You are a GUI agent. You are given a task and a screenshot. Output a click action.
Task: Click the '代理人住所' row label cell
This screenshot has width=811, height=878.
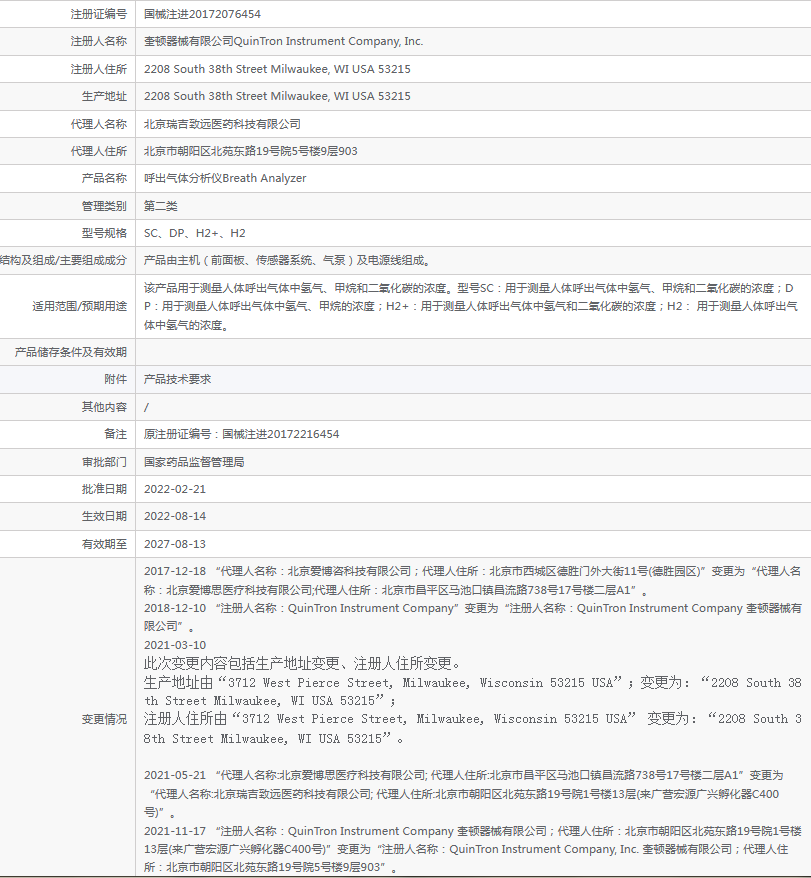pyautogui.click(x=99, y=151)
